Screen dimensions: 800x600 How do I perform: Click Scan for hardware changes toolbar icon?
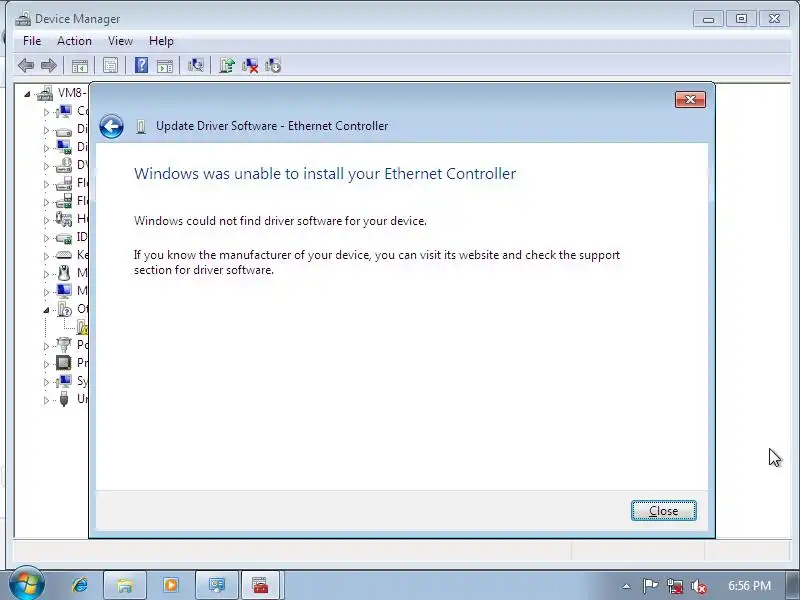tap(195, 65)
